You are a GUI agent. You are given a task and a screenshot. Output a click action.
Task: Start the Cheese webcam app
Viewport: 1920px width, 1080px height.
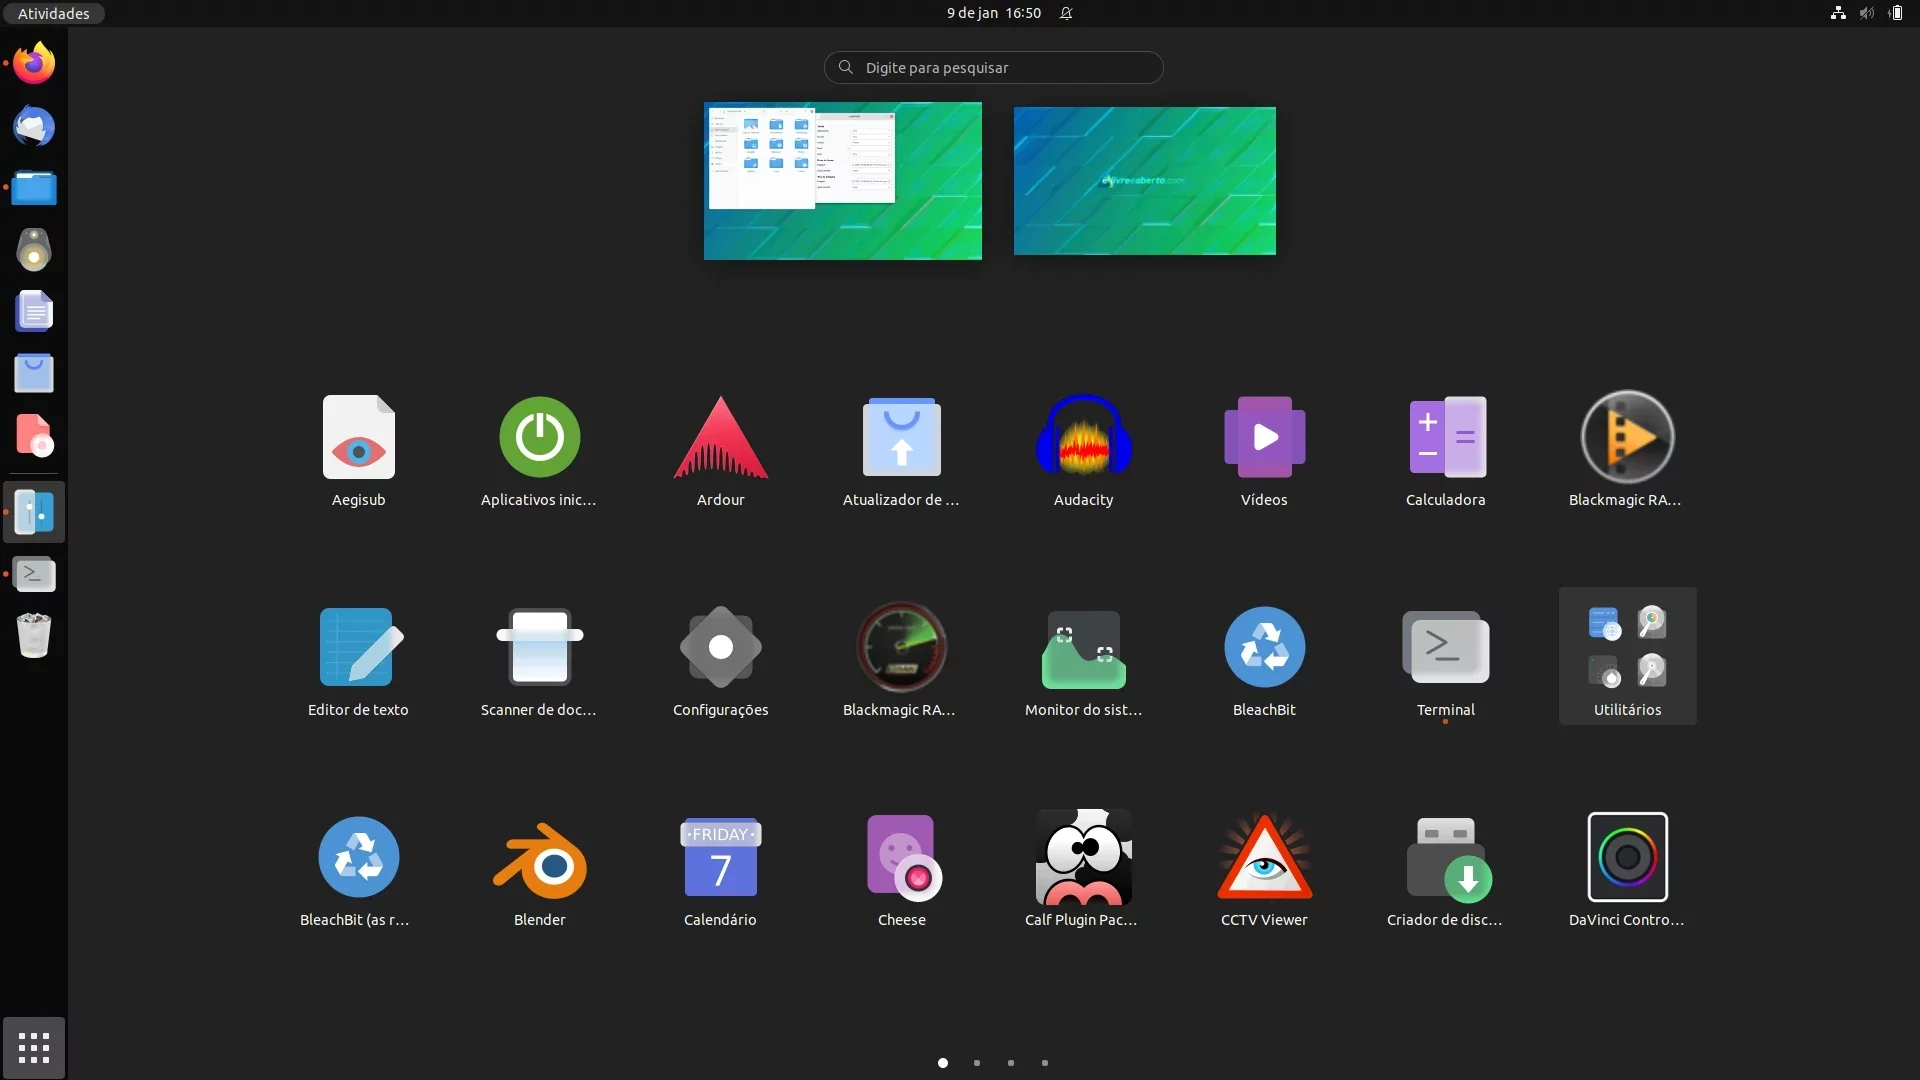pyautogui.click(x=901, y=871)
